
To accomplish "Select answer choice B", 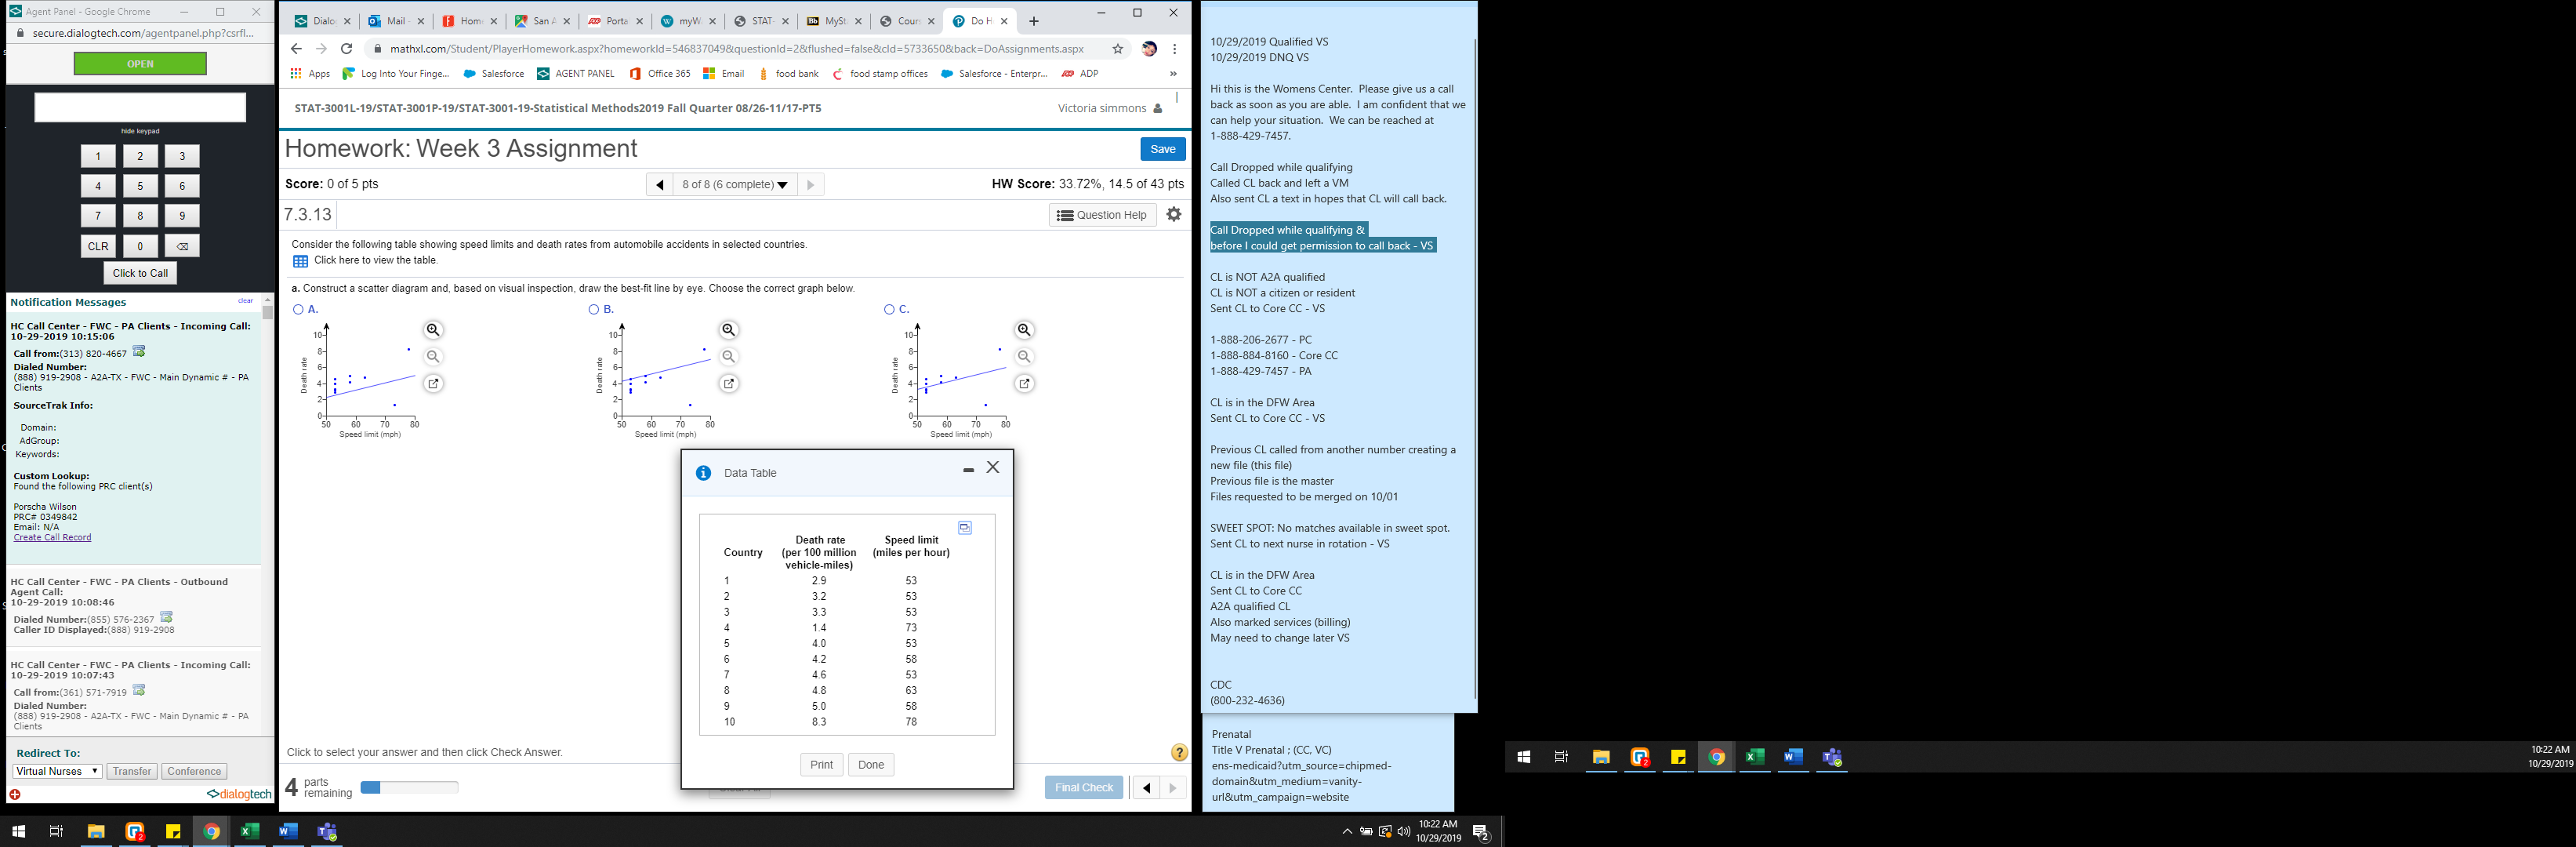I will (x=594, y=310).
